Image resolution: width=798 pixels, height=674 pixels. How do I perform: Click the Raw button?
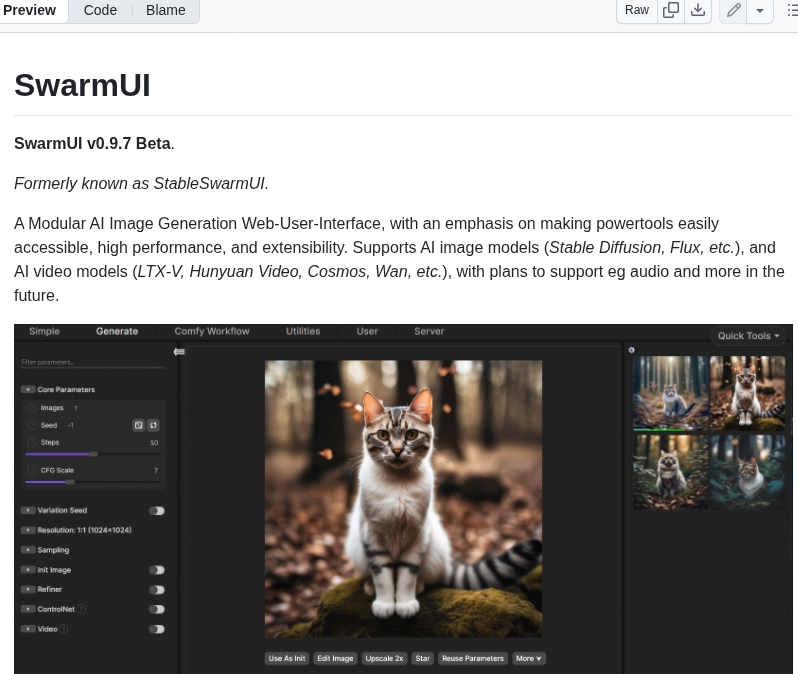click(x=637, y=10)
